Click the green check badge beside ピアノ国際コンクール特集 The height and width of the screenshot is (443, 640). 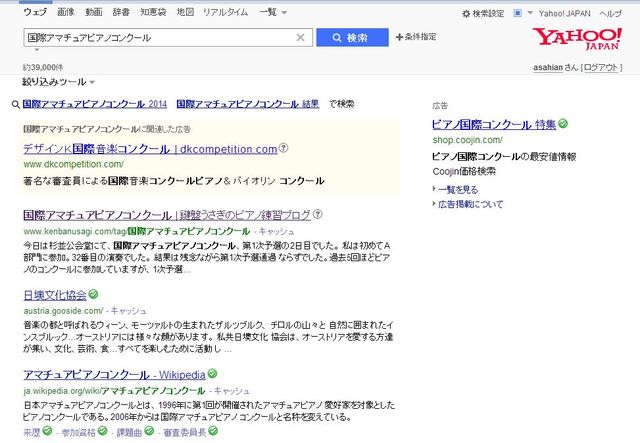click(x=563, y=123)
